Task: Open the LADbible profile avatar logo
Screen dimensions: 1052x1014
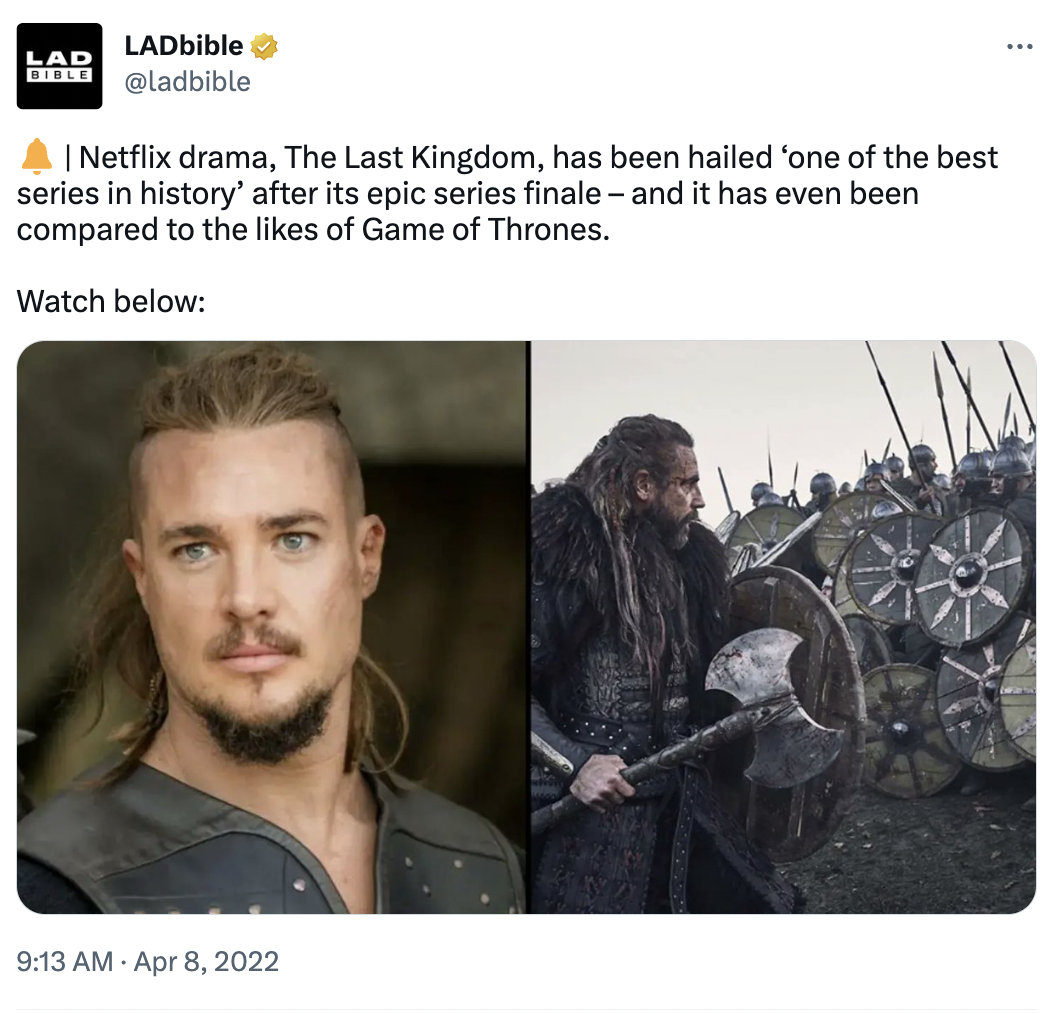Action: coord(59,66)
